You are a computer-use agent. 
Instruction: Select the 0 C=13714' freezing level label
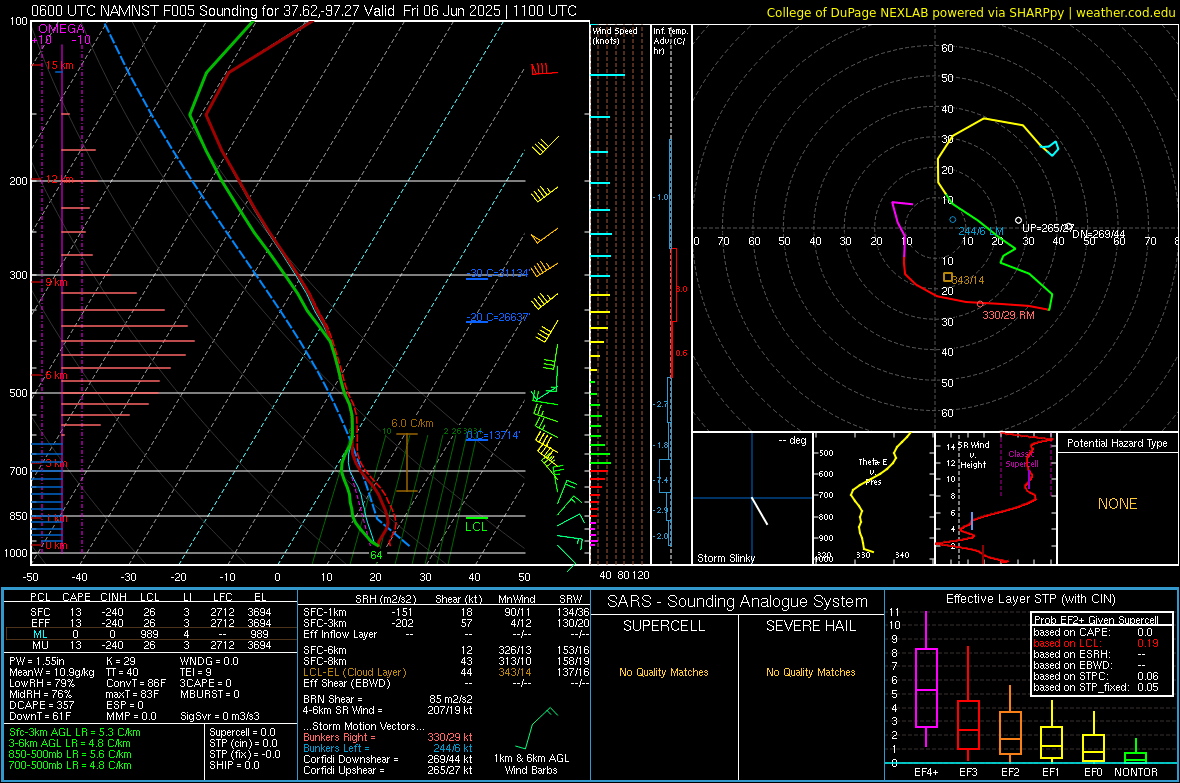(493, 435)
